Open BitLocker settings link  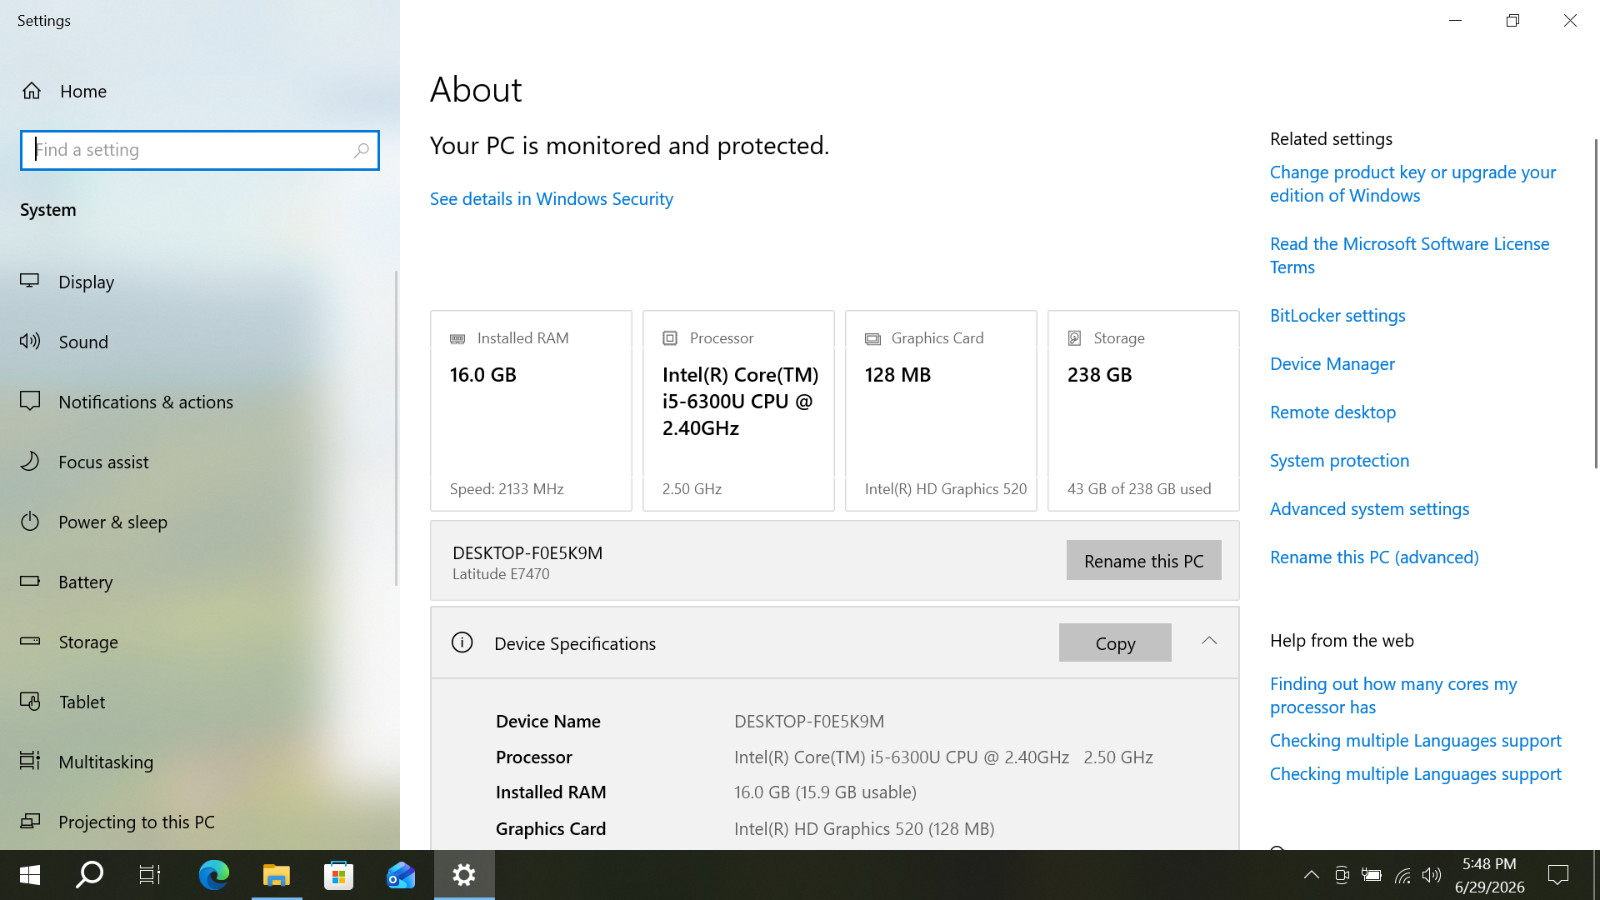click(x=1337, y=316)
